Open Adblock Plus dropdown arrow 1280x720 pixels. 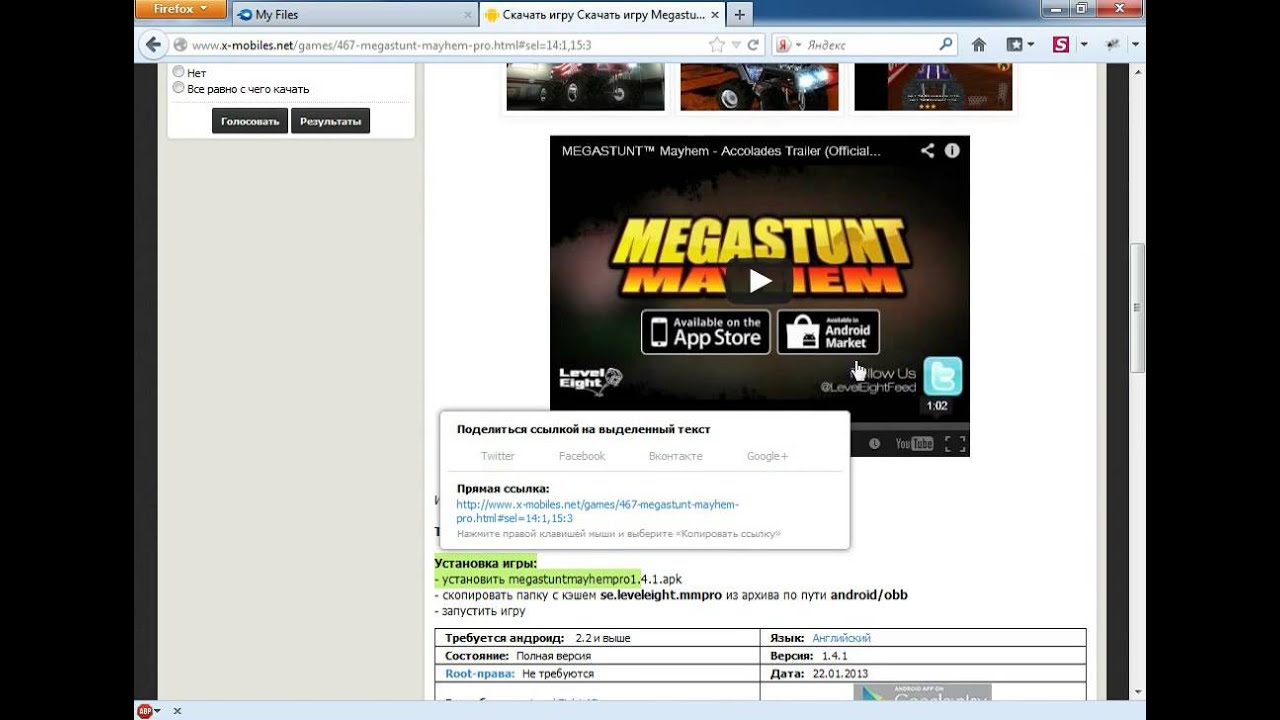[x=158, y=711]
